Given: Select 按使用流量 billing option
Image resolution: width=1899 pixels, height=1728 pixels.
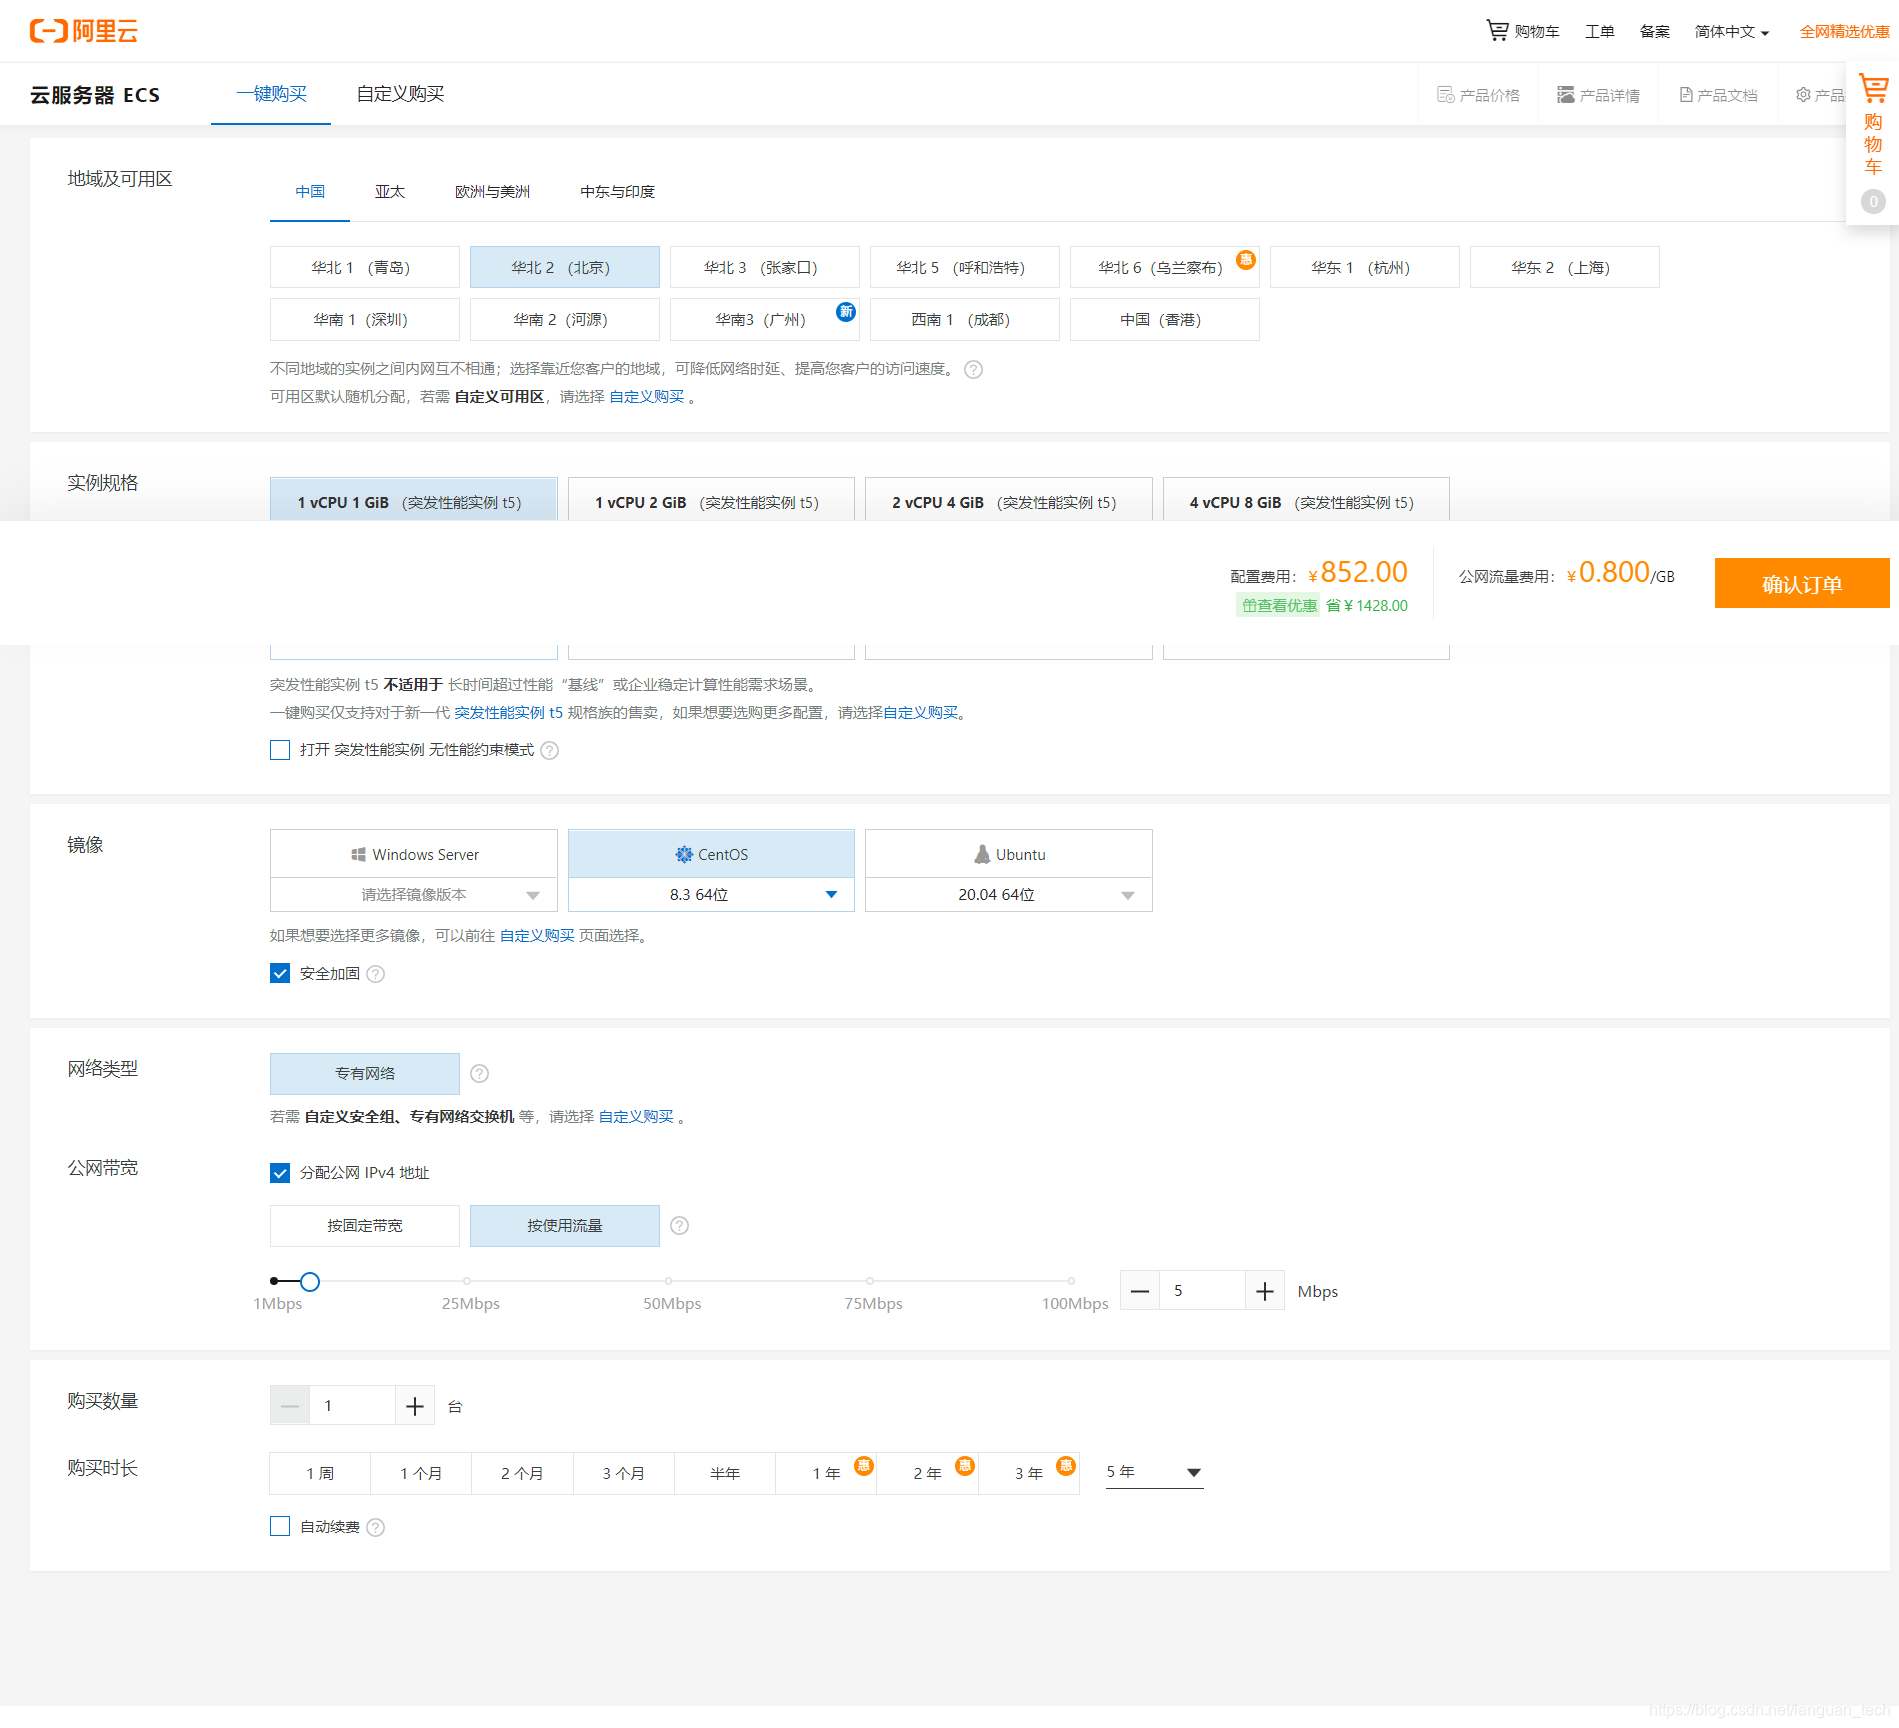Looking at the screenshot, I should (x=565, y=1226).
